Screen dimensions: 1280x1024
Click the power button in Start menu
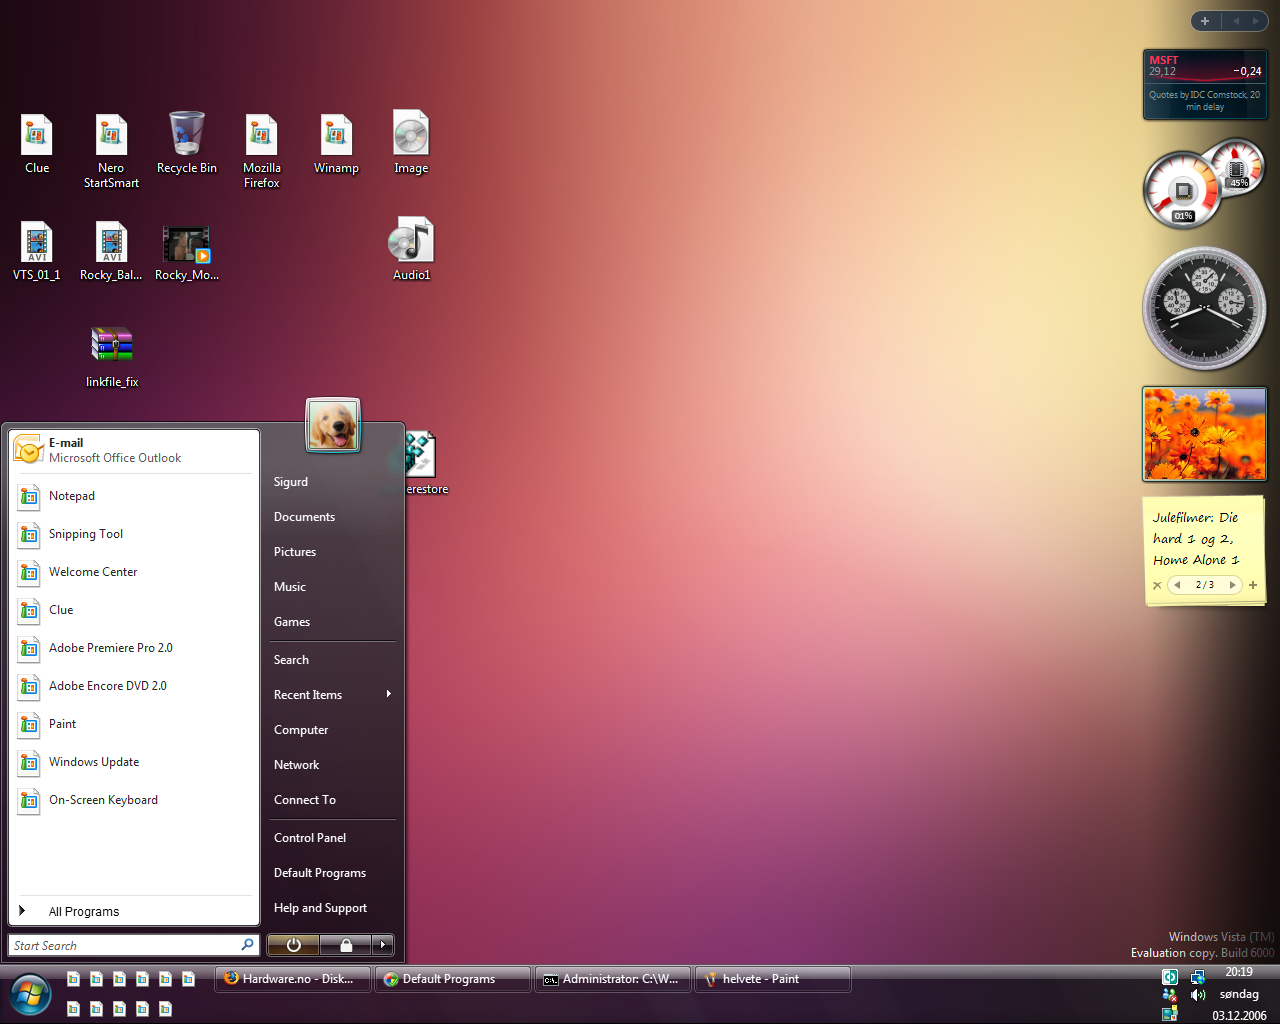(293, 945)
